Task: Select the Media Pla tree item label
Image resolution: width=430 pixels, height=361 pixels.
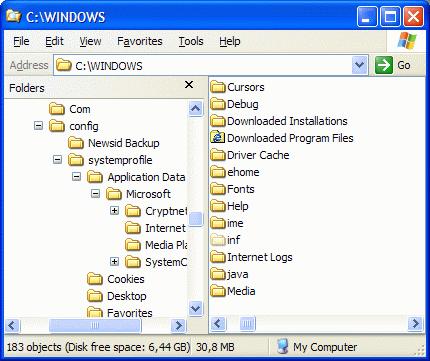Action: 166,245
